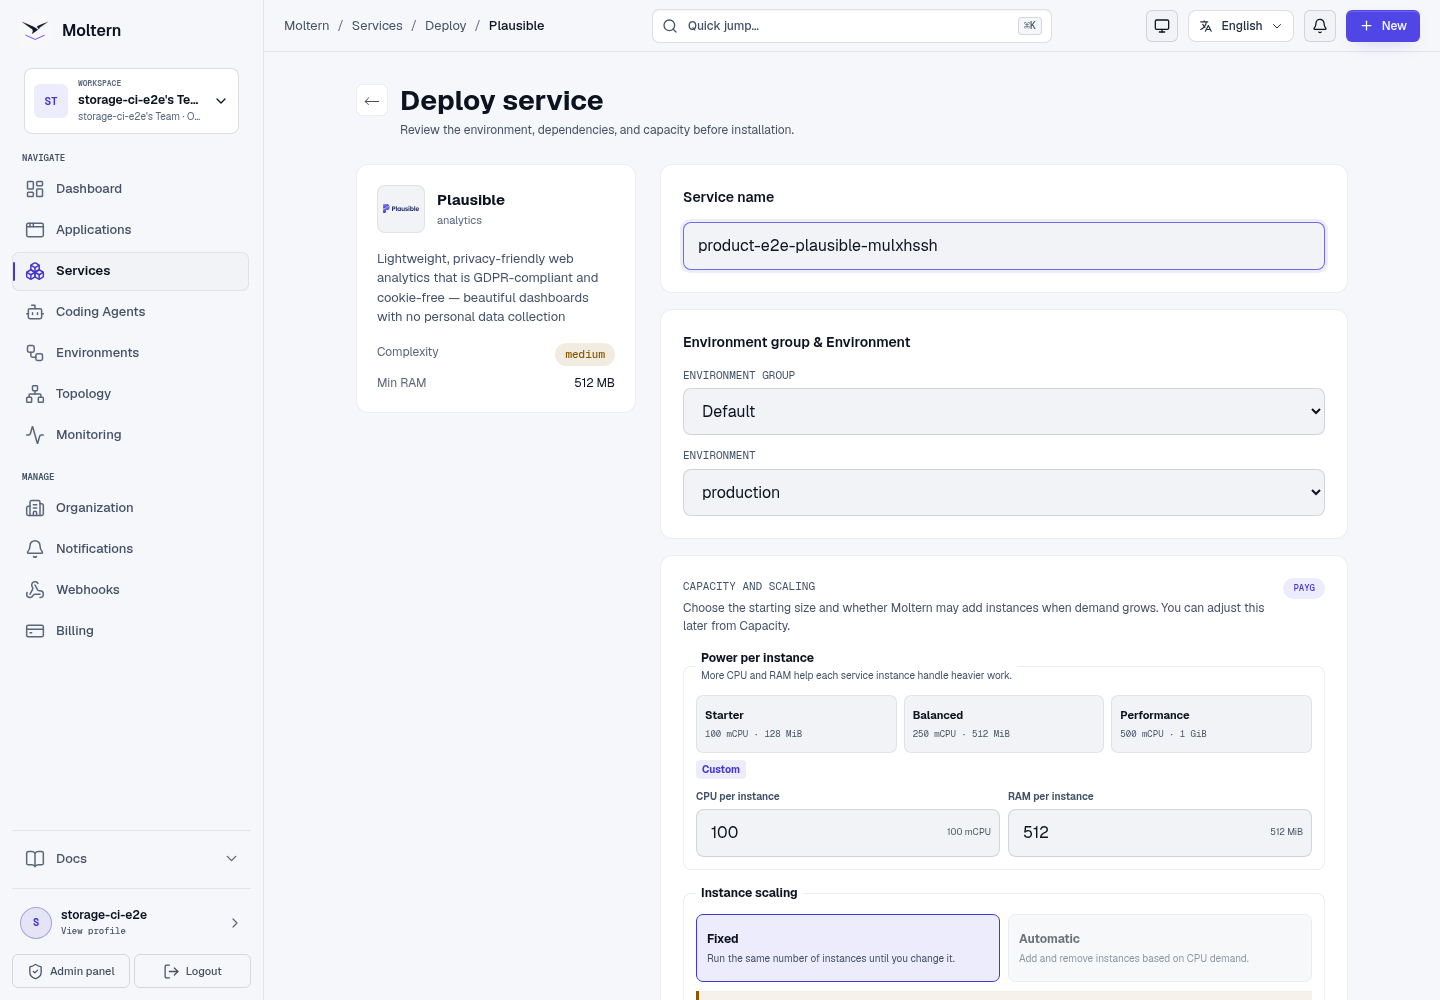The width and height of the screenshot is (1440, 1000).
Task: Expand the Docs section
Action: click(131, 859)
